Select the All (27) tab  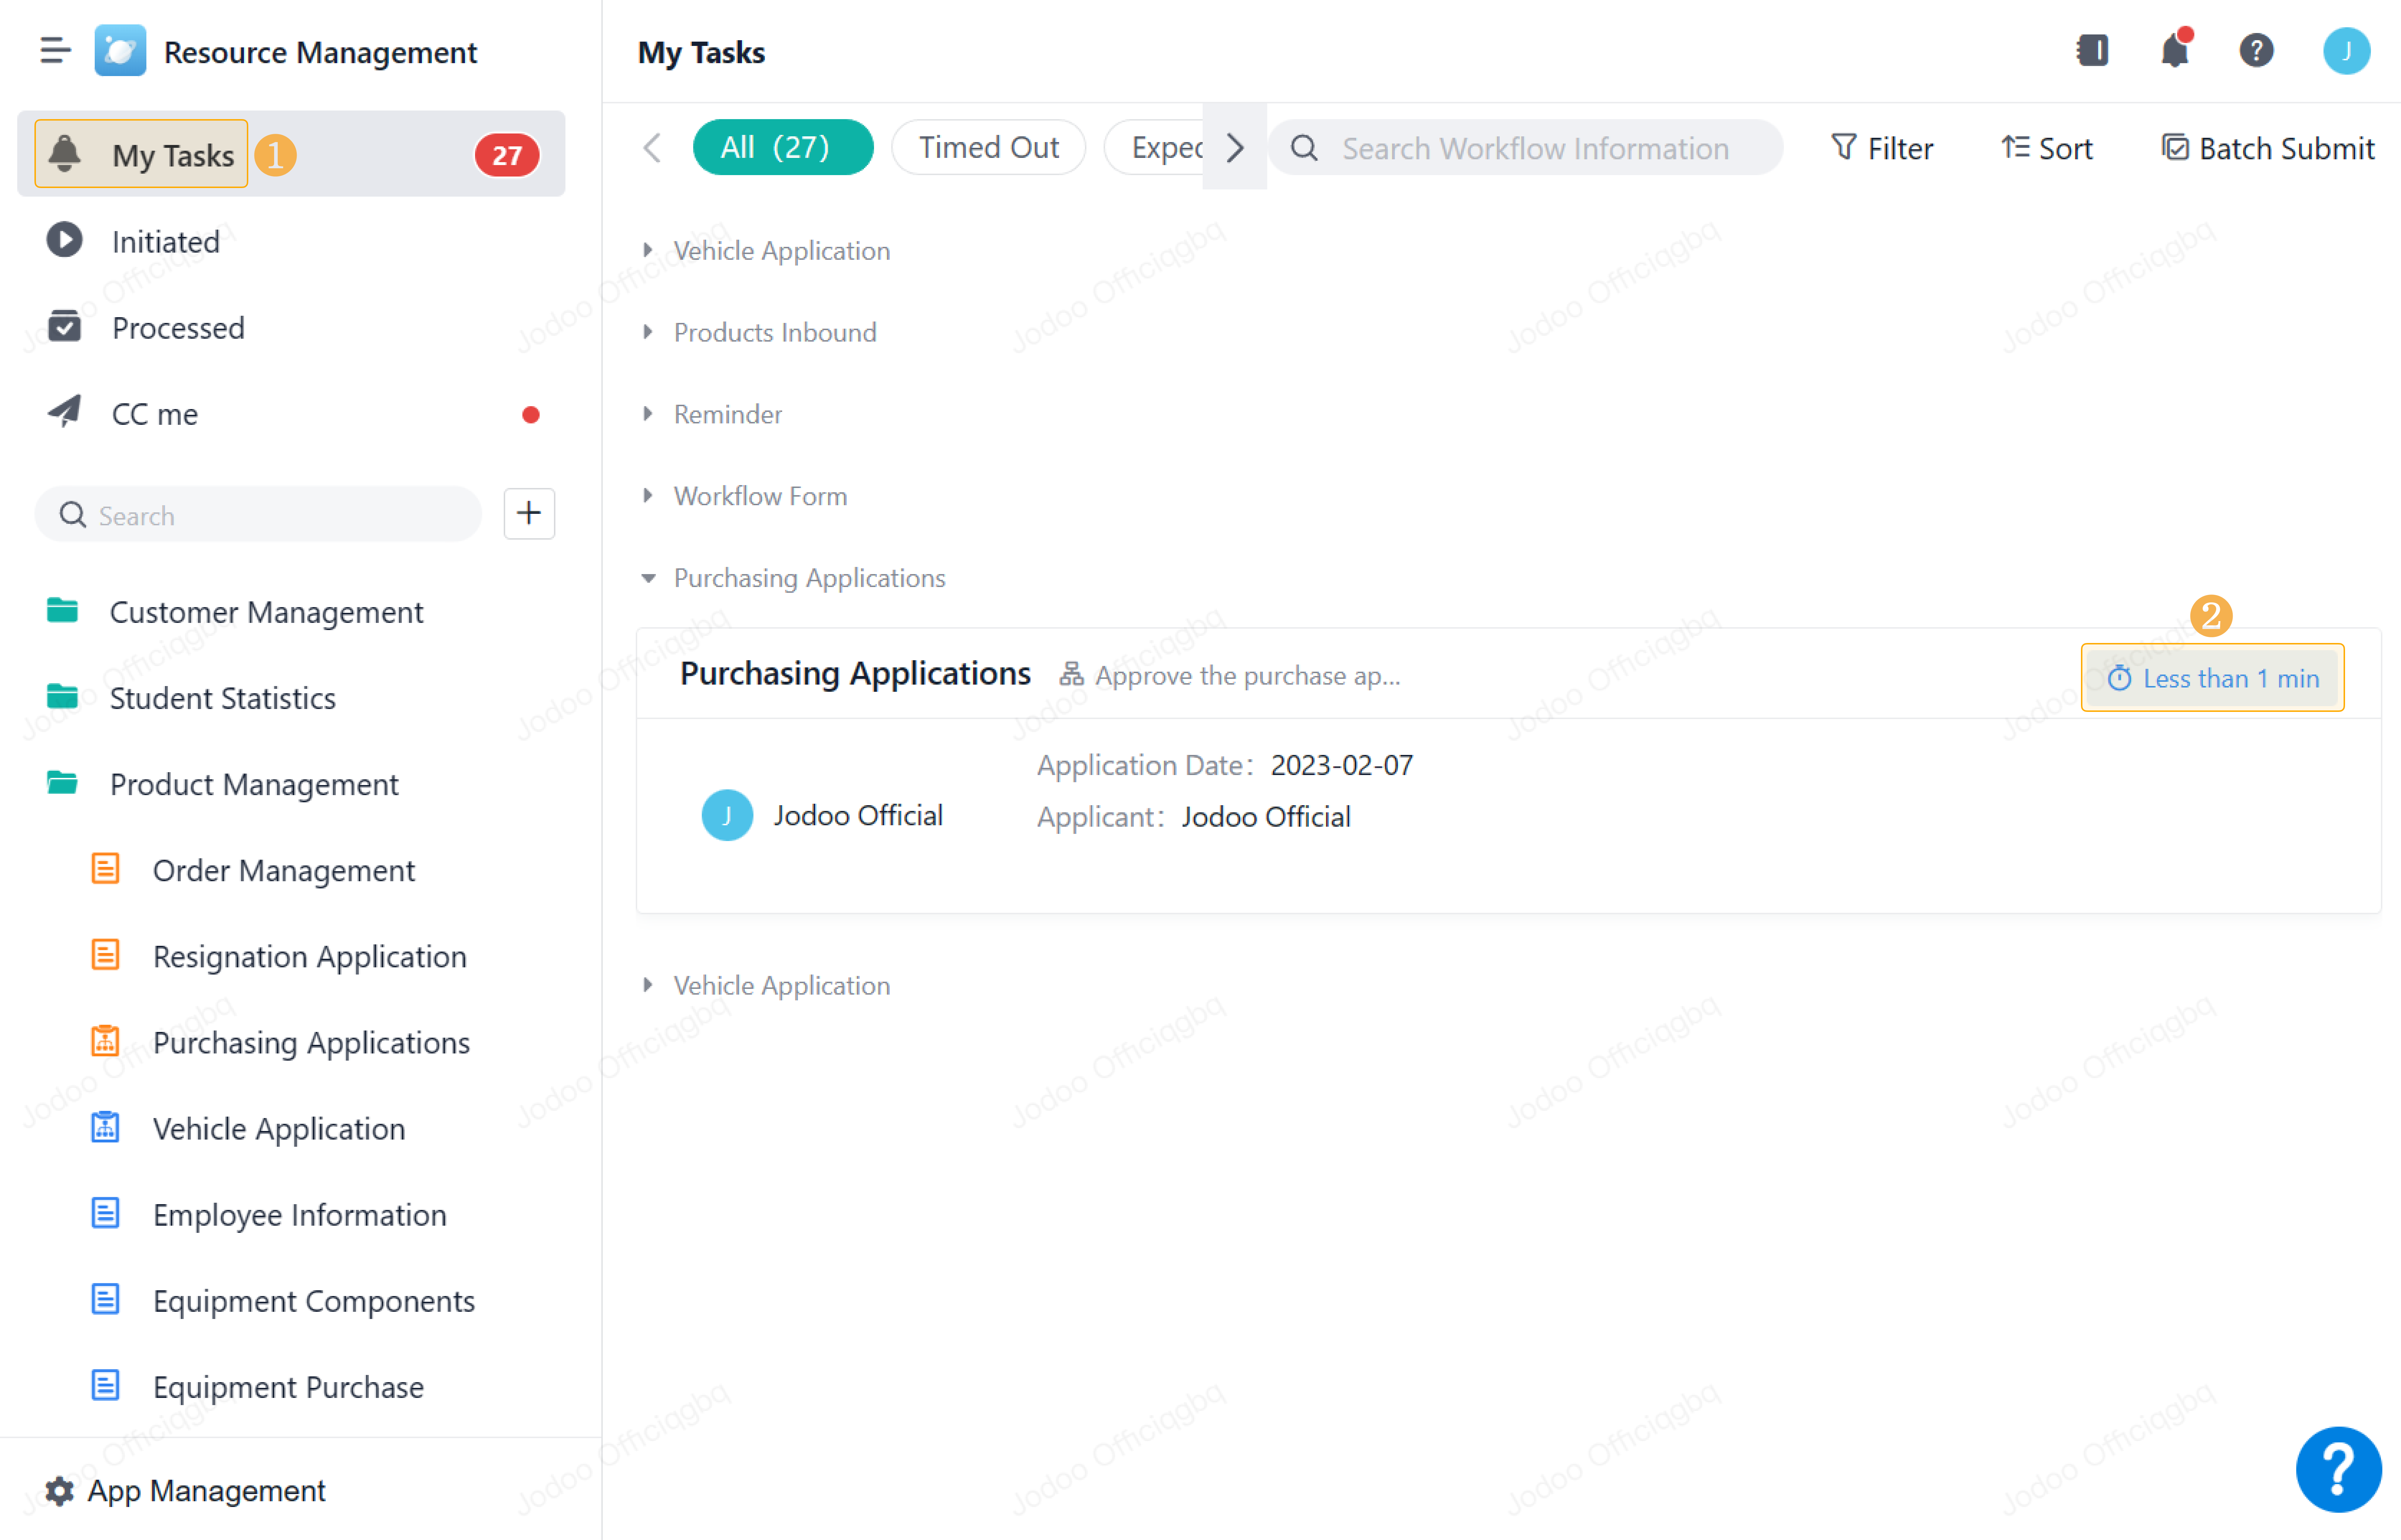coord(783,147)
